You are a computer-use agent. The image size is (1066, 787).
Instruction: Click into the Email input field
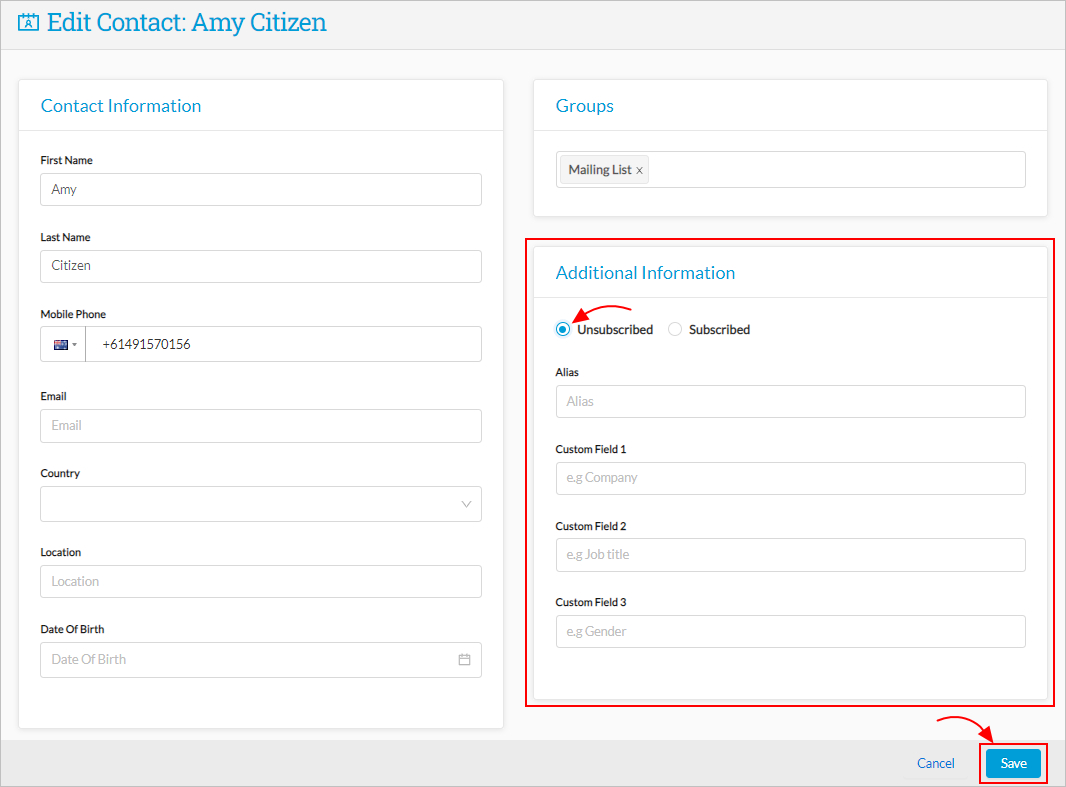[x=261, y=426]
